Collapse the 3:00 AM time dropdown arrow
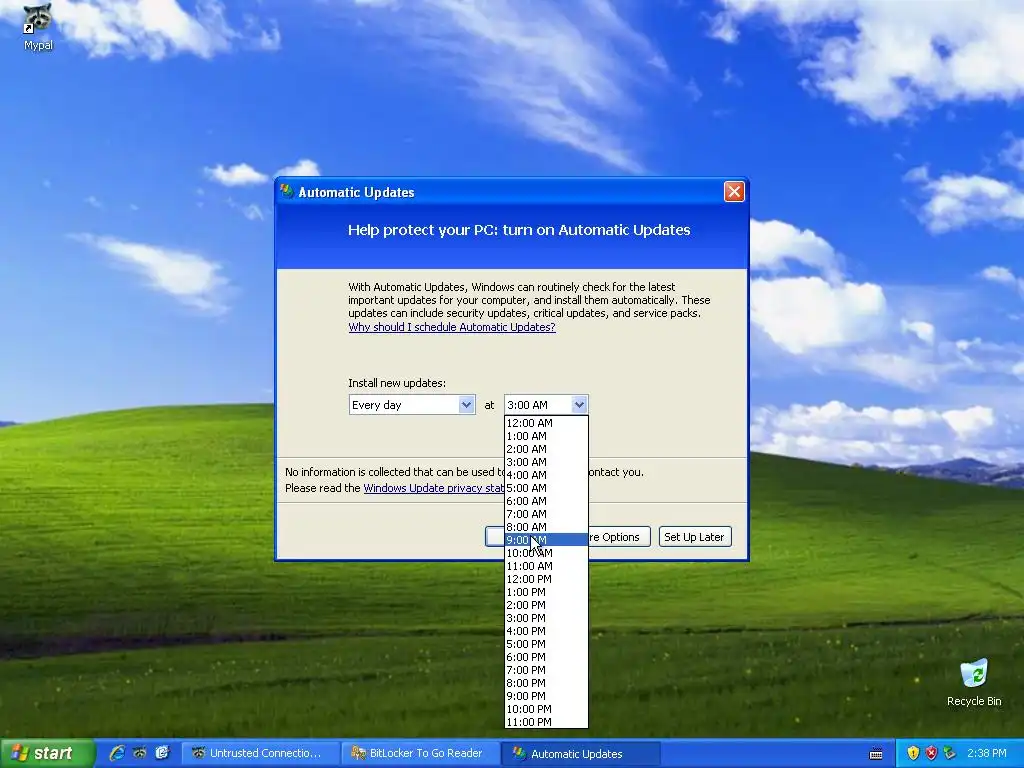 579,405
